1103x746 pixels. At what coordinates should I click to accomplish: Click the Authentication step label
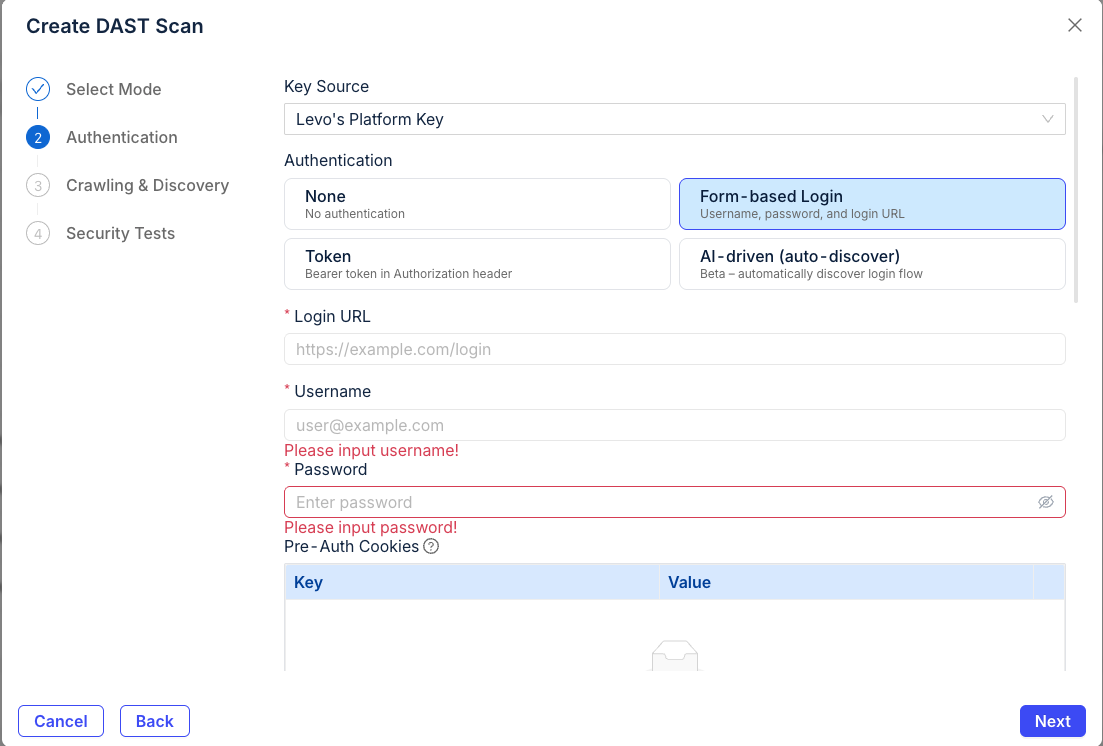[121, 137]
